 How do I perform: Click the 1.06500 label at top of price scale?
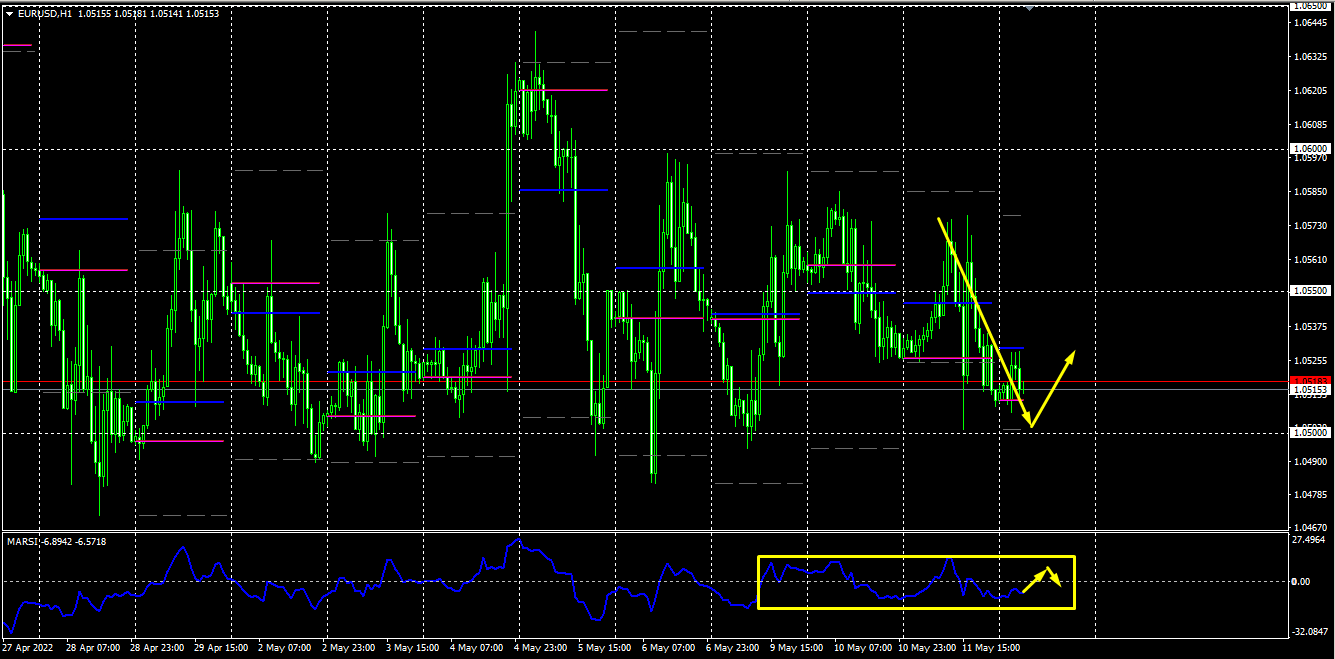(1310, 7)
